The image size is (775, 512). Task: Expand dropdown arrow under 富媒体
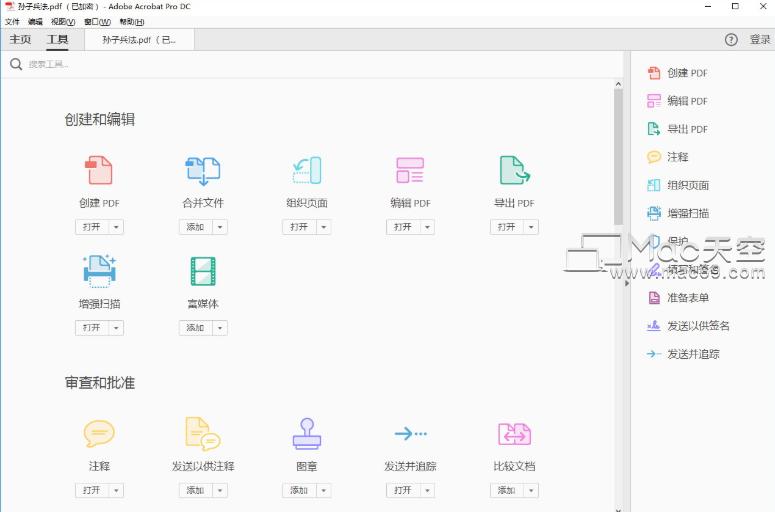(x=220, y=328)
